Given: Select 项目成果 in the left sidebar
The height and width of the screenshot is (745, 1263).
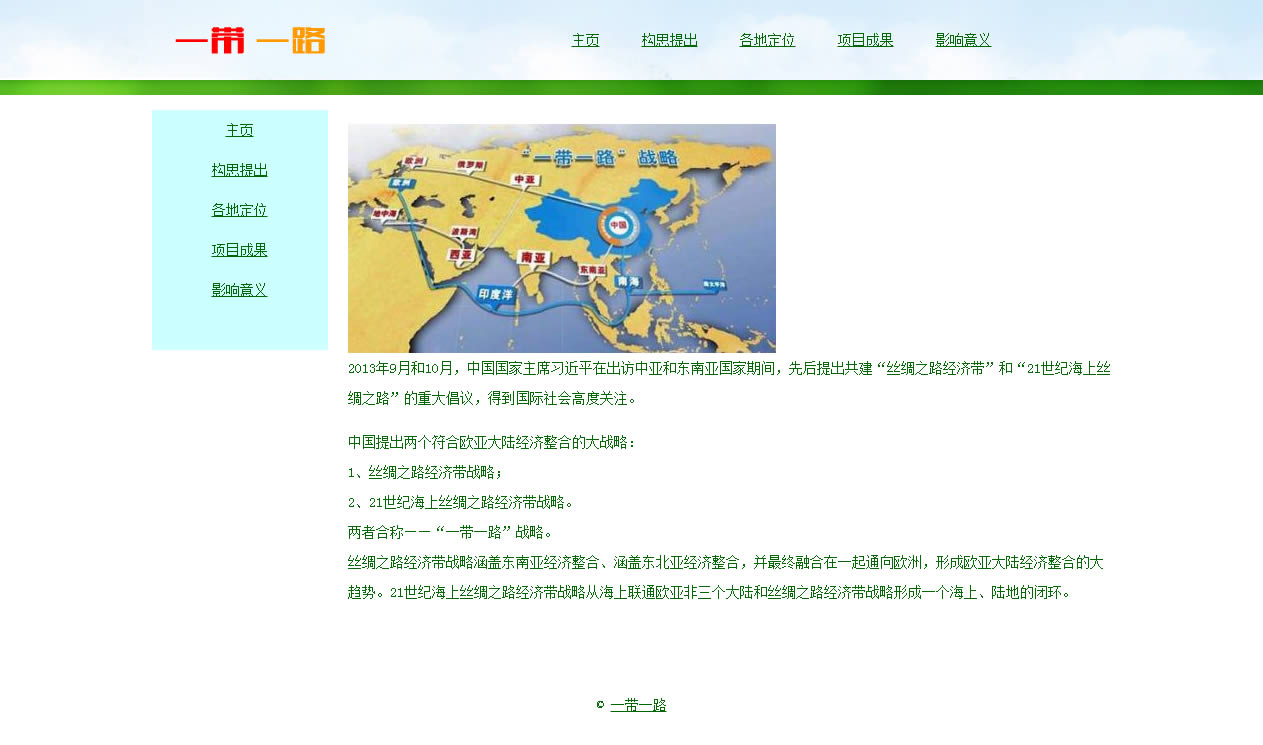Looking at the screenshot, I should [x=239, y=251].
